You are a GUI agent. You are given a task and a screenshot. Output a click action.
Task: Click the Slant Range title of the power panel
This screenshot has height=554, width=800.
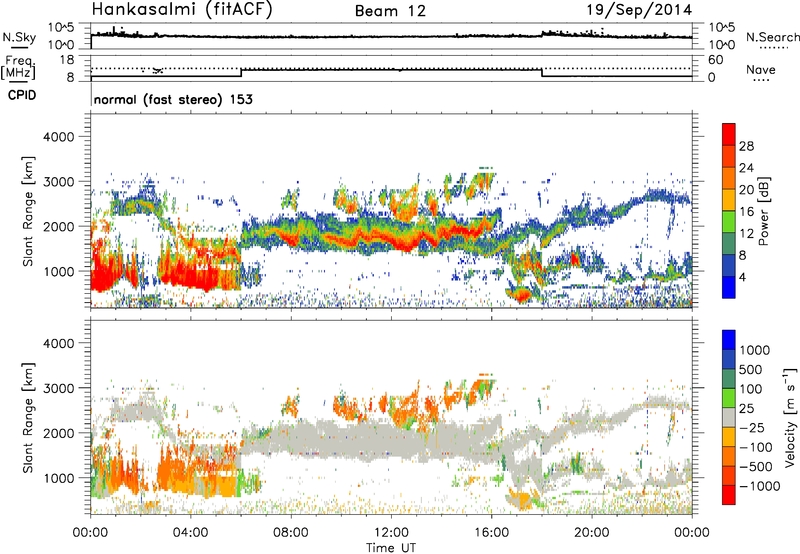coord(28,211)
